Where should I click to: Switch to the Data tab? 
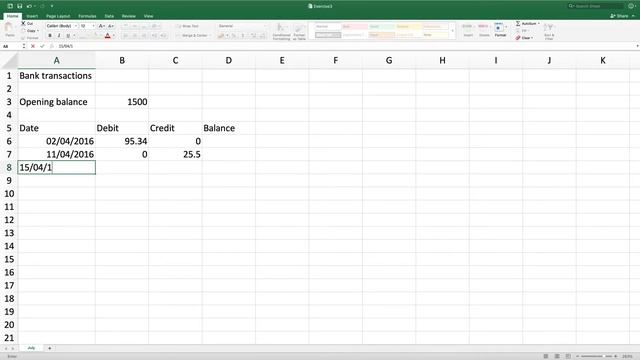point(109,16)
